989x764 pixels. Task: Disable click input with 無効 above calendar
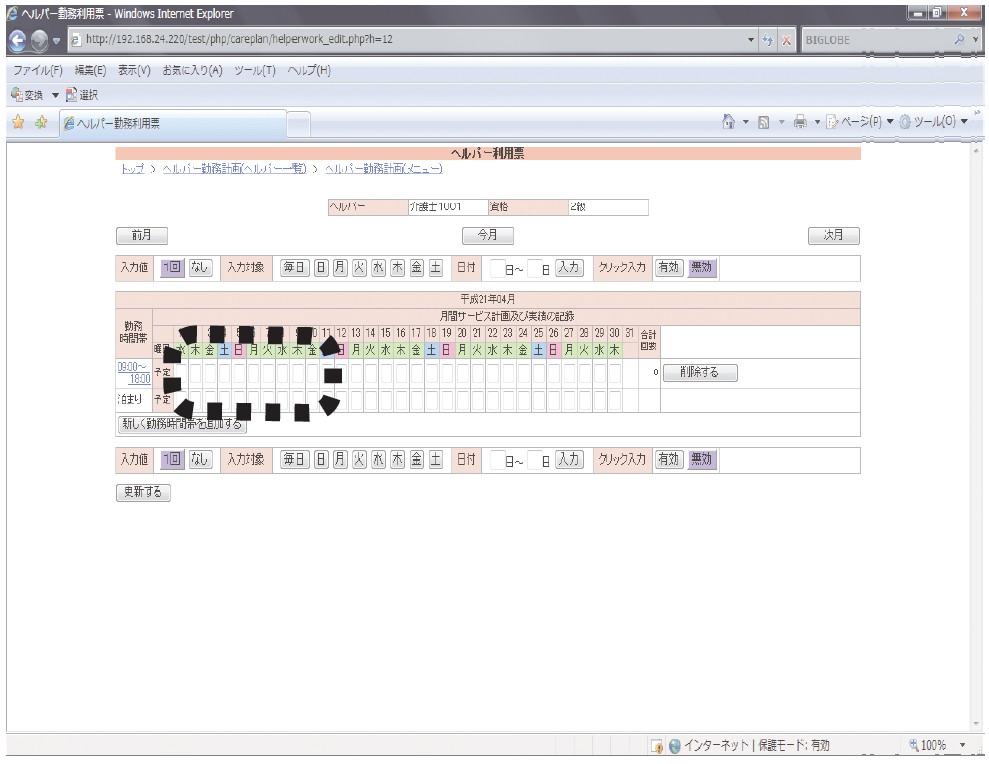701,267
